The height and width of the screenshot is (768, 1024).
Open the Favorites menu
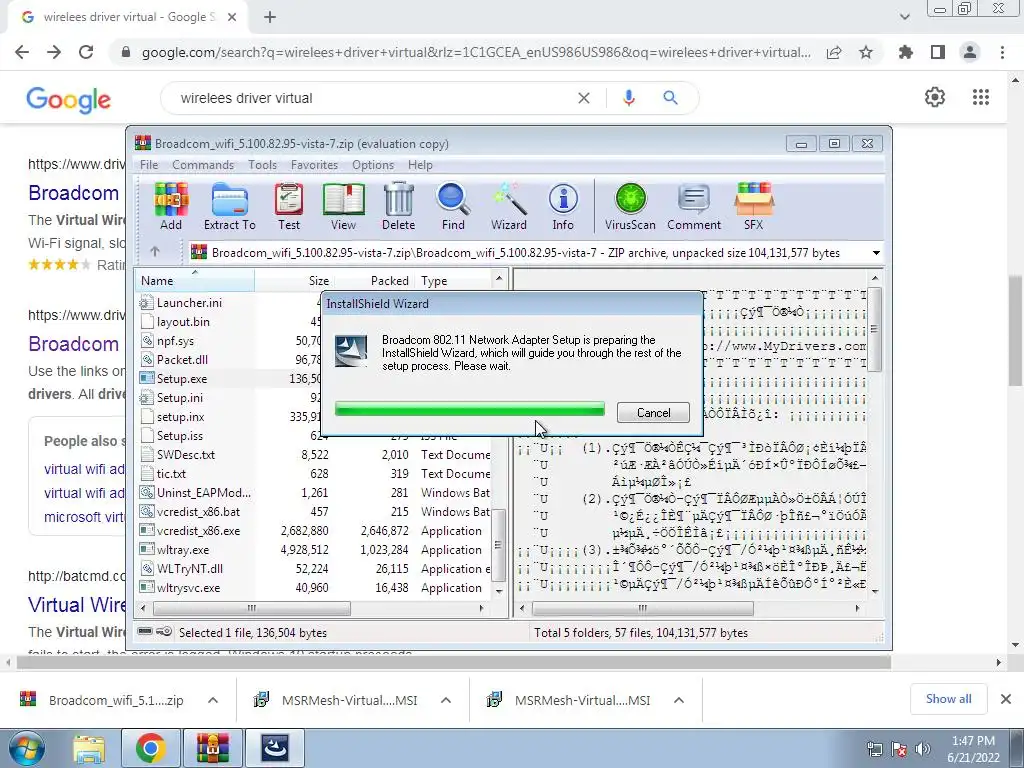(314, 165)
